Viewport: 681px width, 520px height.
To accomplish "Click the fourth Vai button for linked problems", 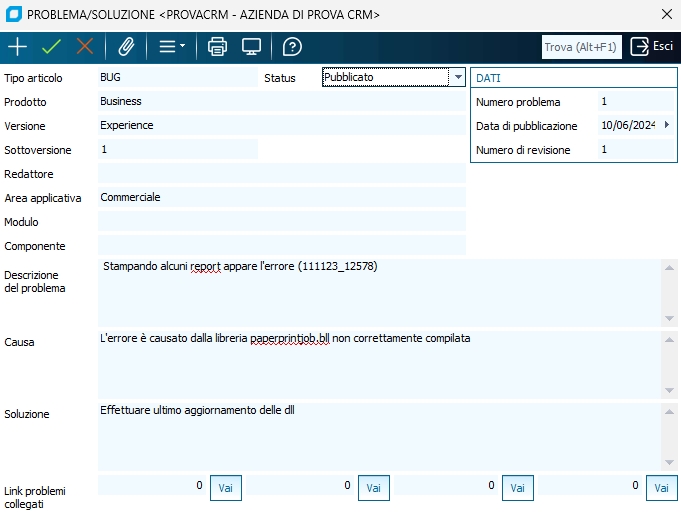I will coord(661,488).
